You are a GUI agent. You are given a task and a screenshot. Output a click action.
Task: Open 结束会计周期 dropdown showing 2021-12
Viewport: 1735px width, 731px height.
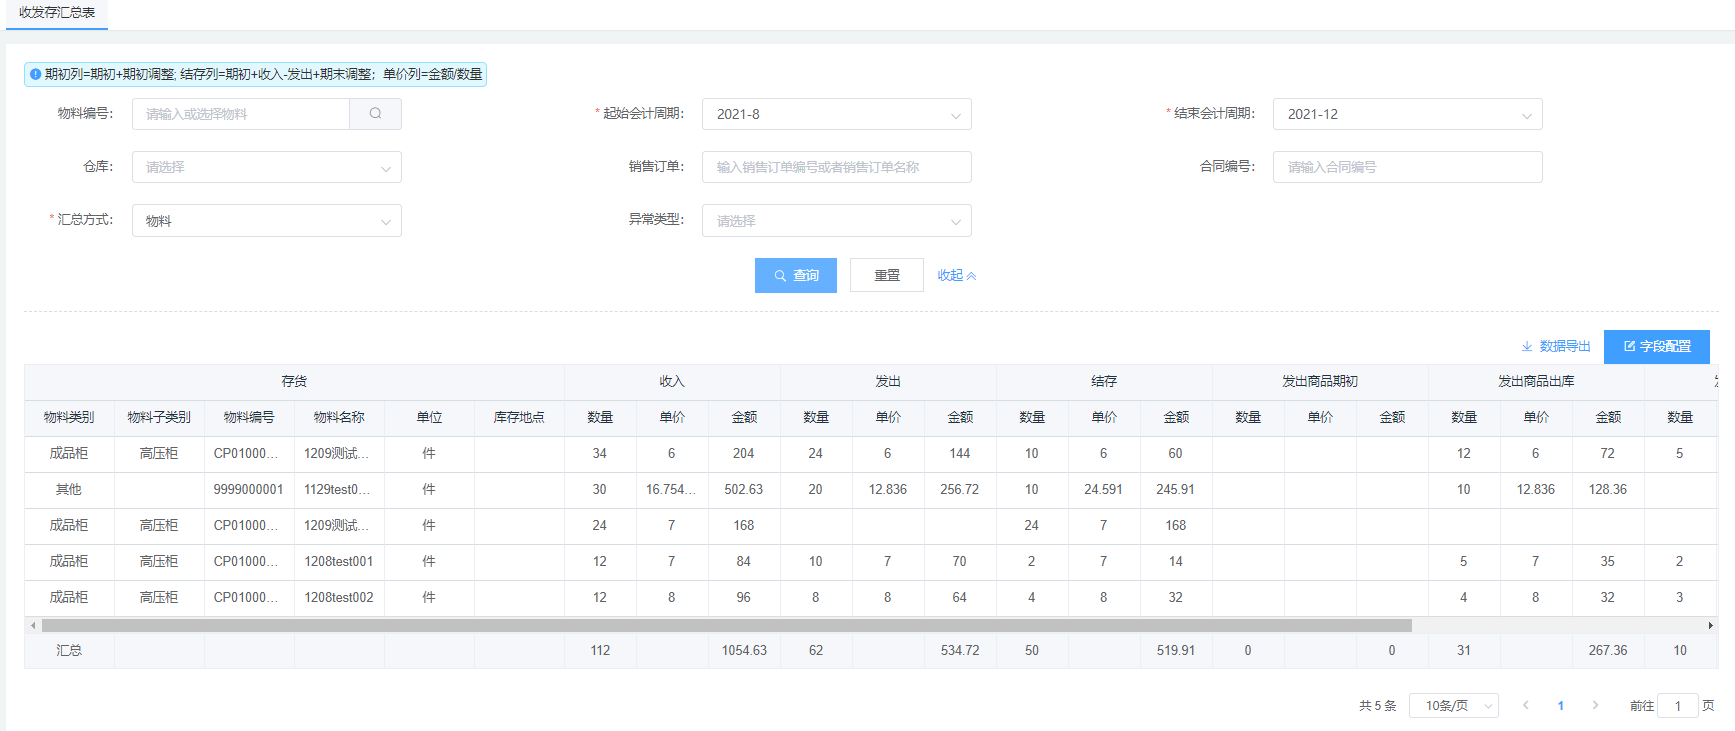click(1406, 114)
